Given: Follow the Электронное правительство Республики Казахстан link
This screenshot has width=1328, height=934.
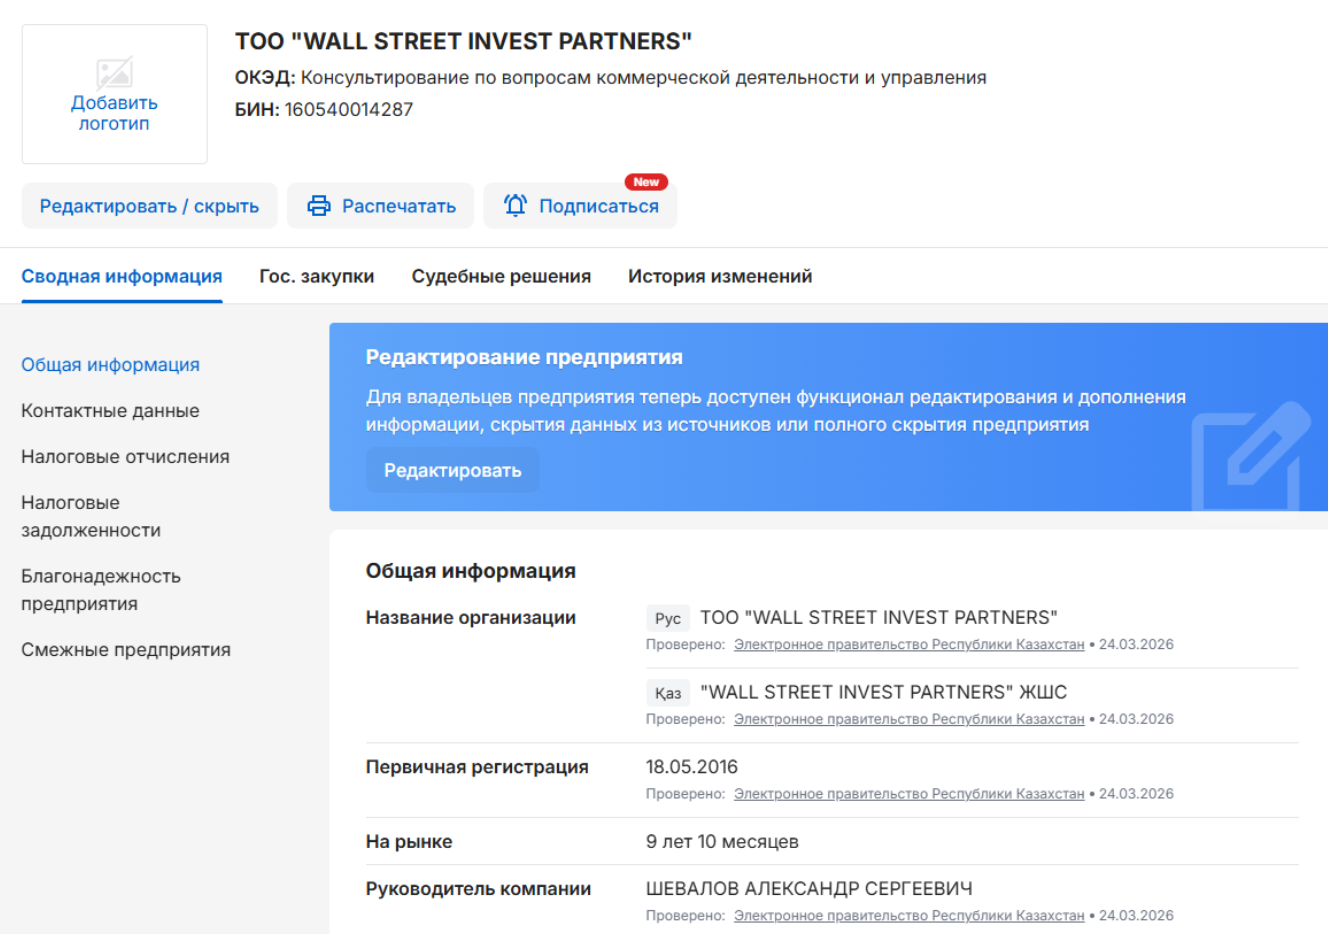Looking at the screenshot, I should (910, 643).
